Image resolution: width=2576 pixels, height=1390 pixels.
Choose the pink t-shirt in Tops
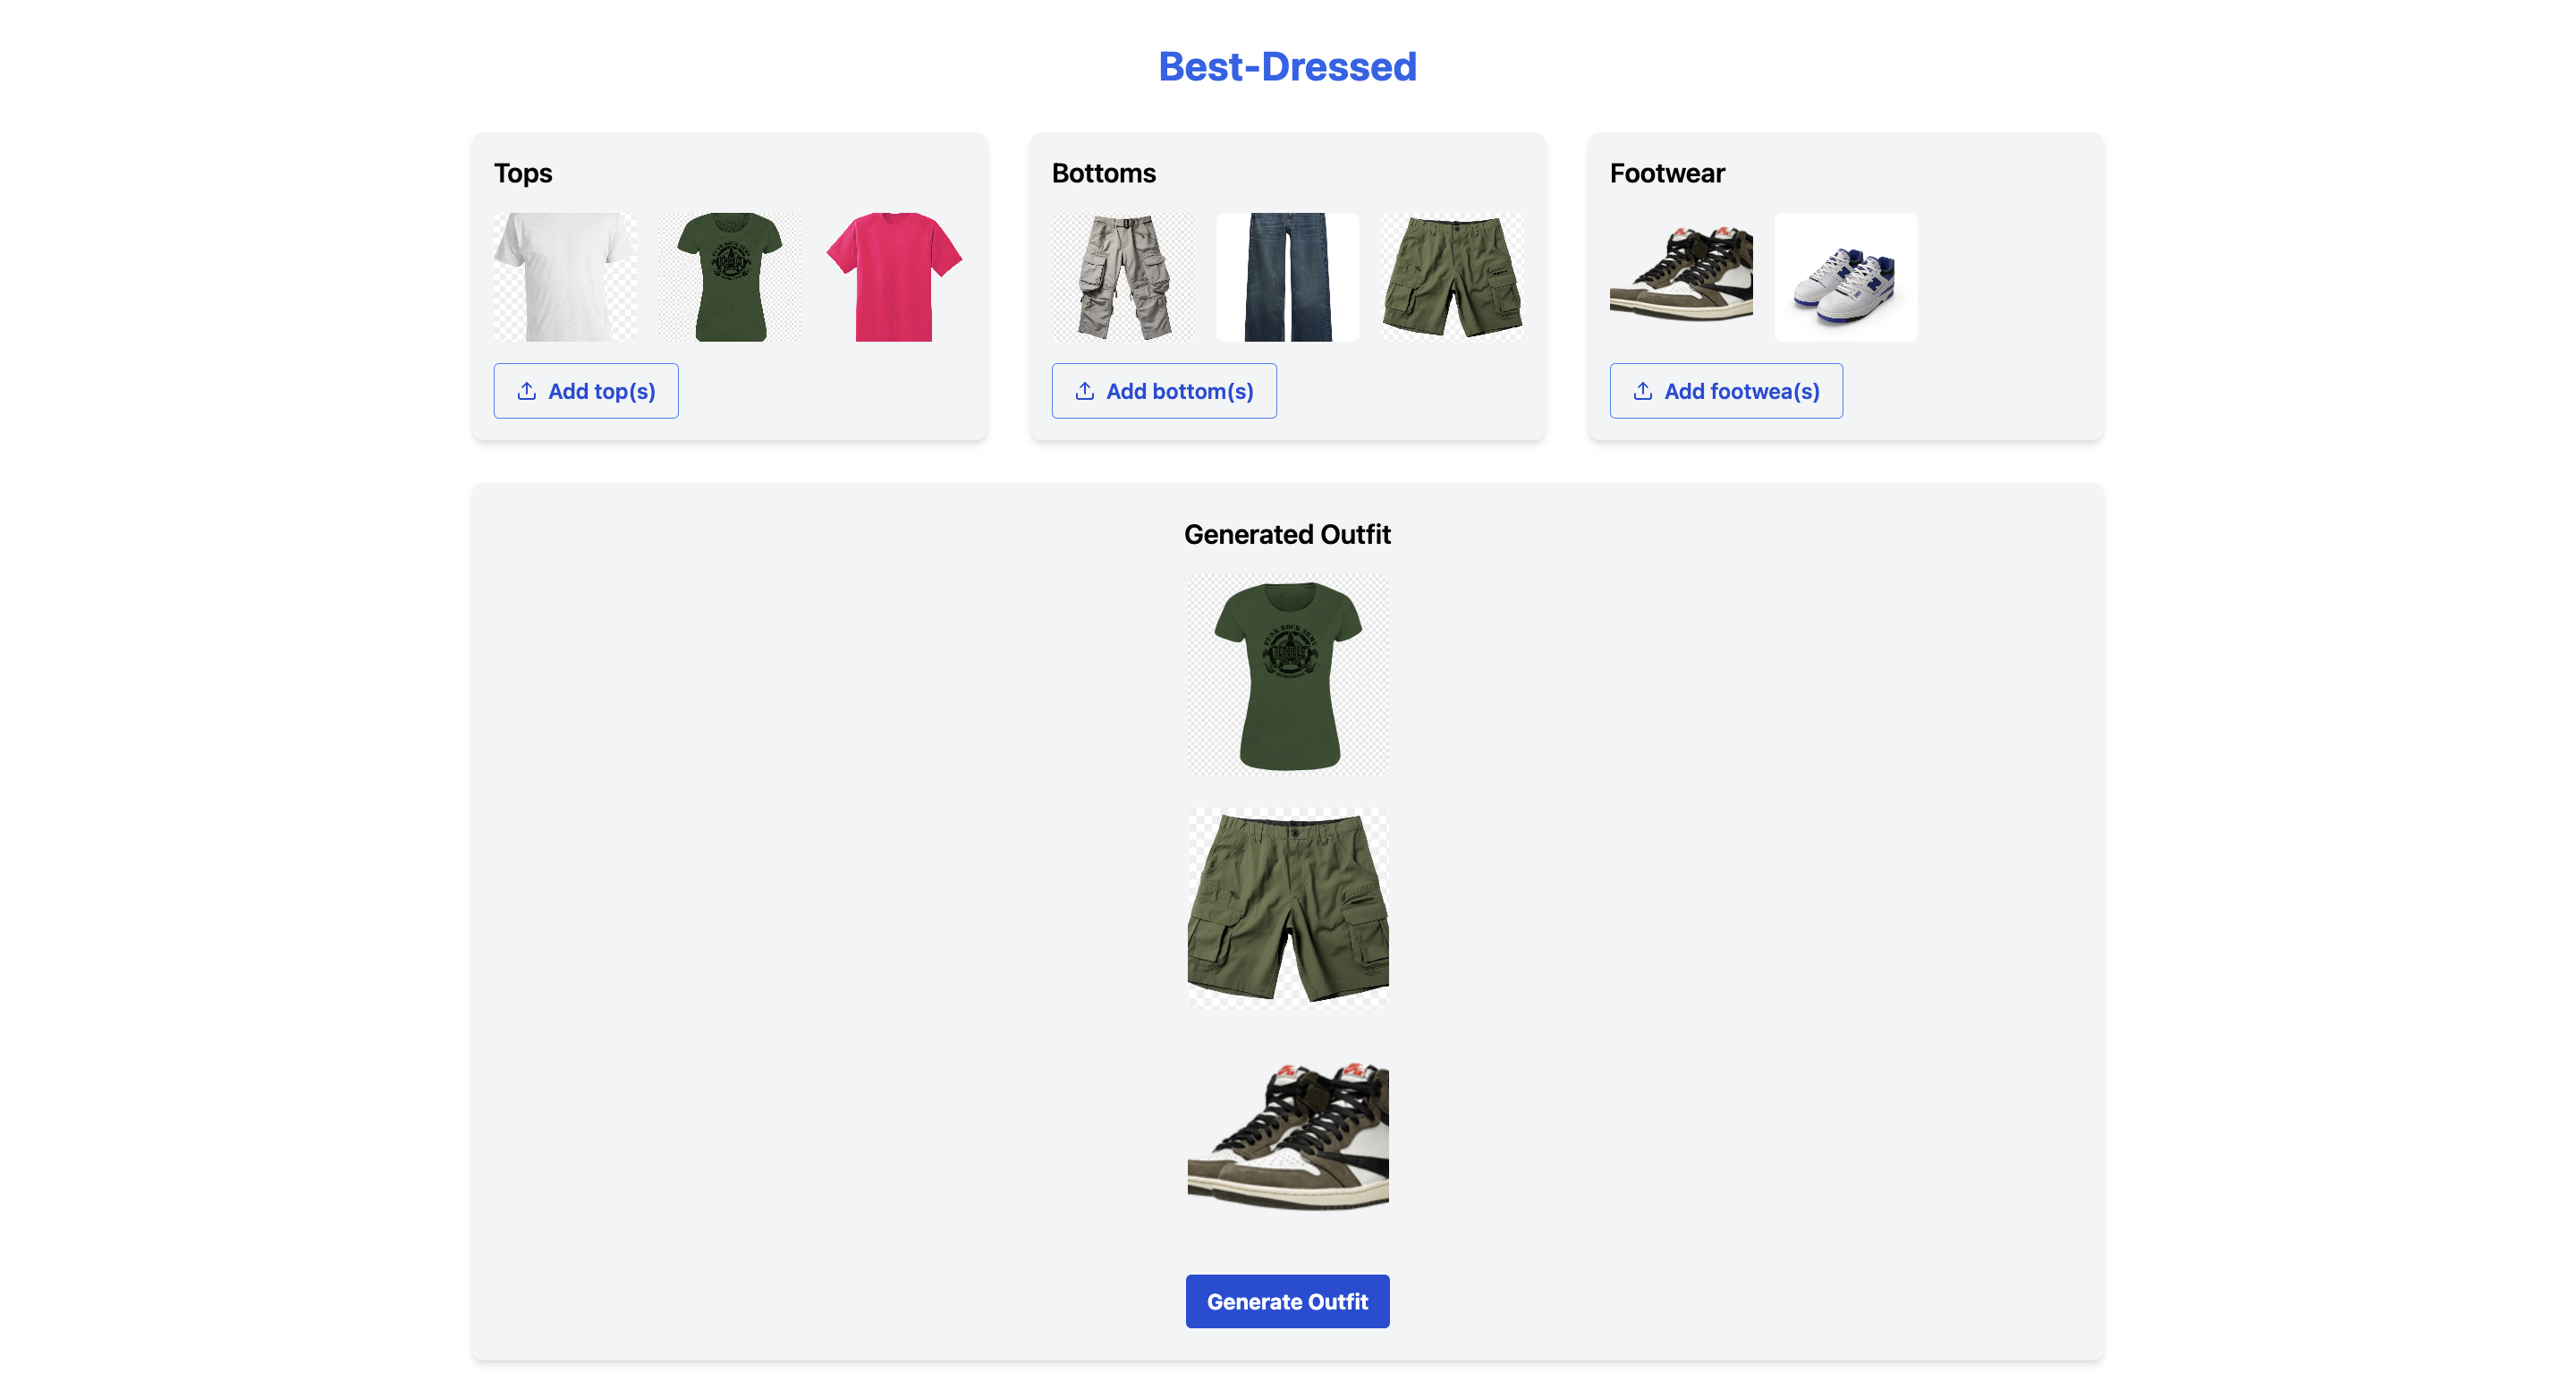[894, 277]
